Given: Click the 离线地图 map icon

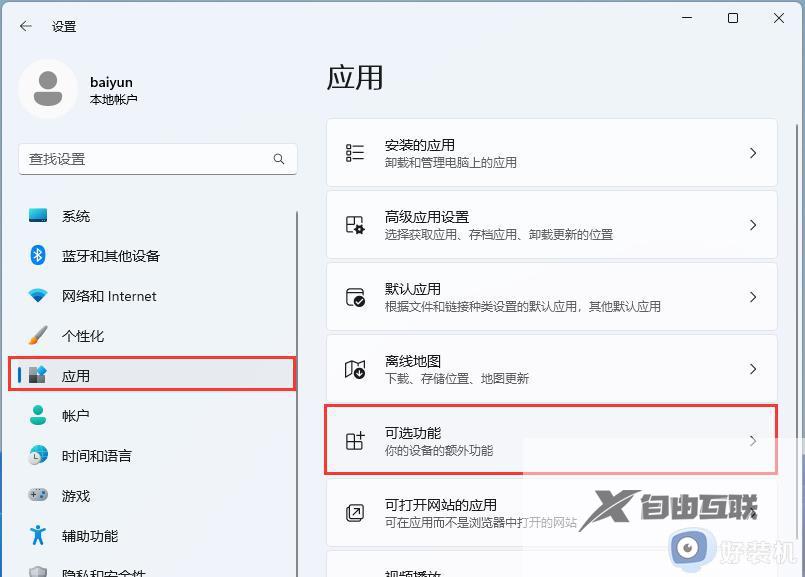Looking at the screenshot, I should tap(355, 368).
